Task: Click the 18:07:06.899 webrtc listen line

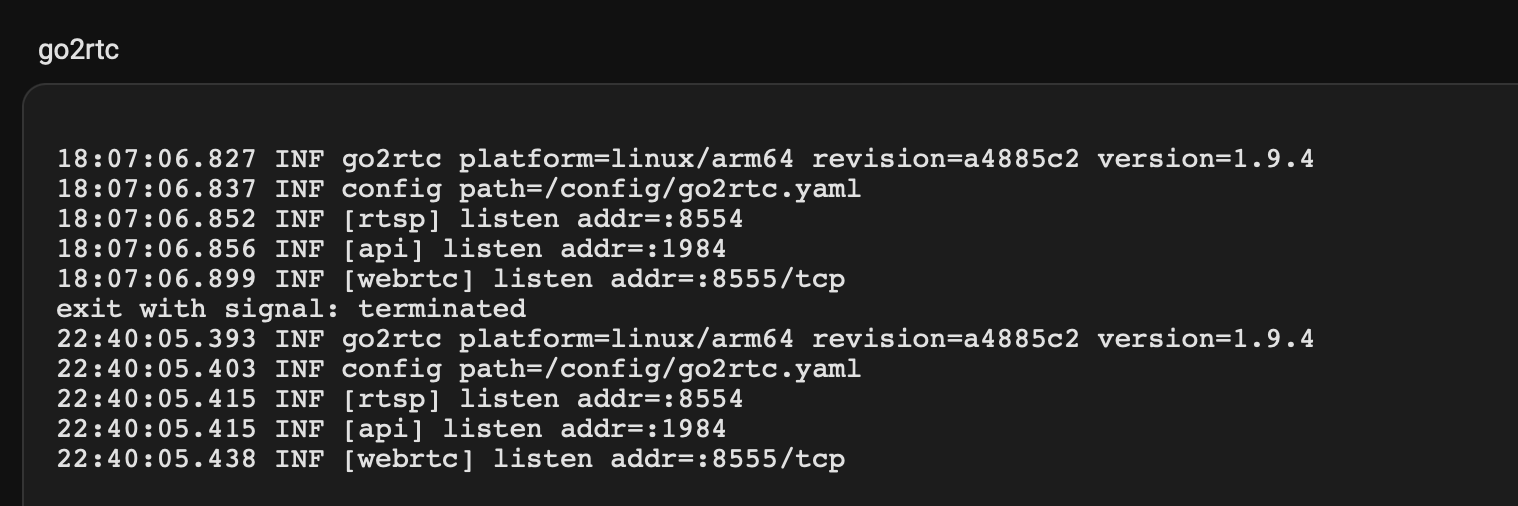Action: [x=451, y=278]
